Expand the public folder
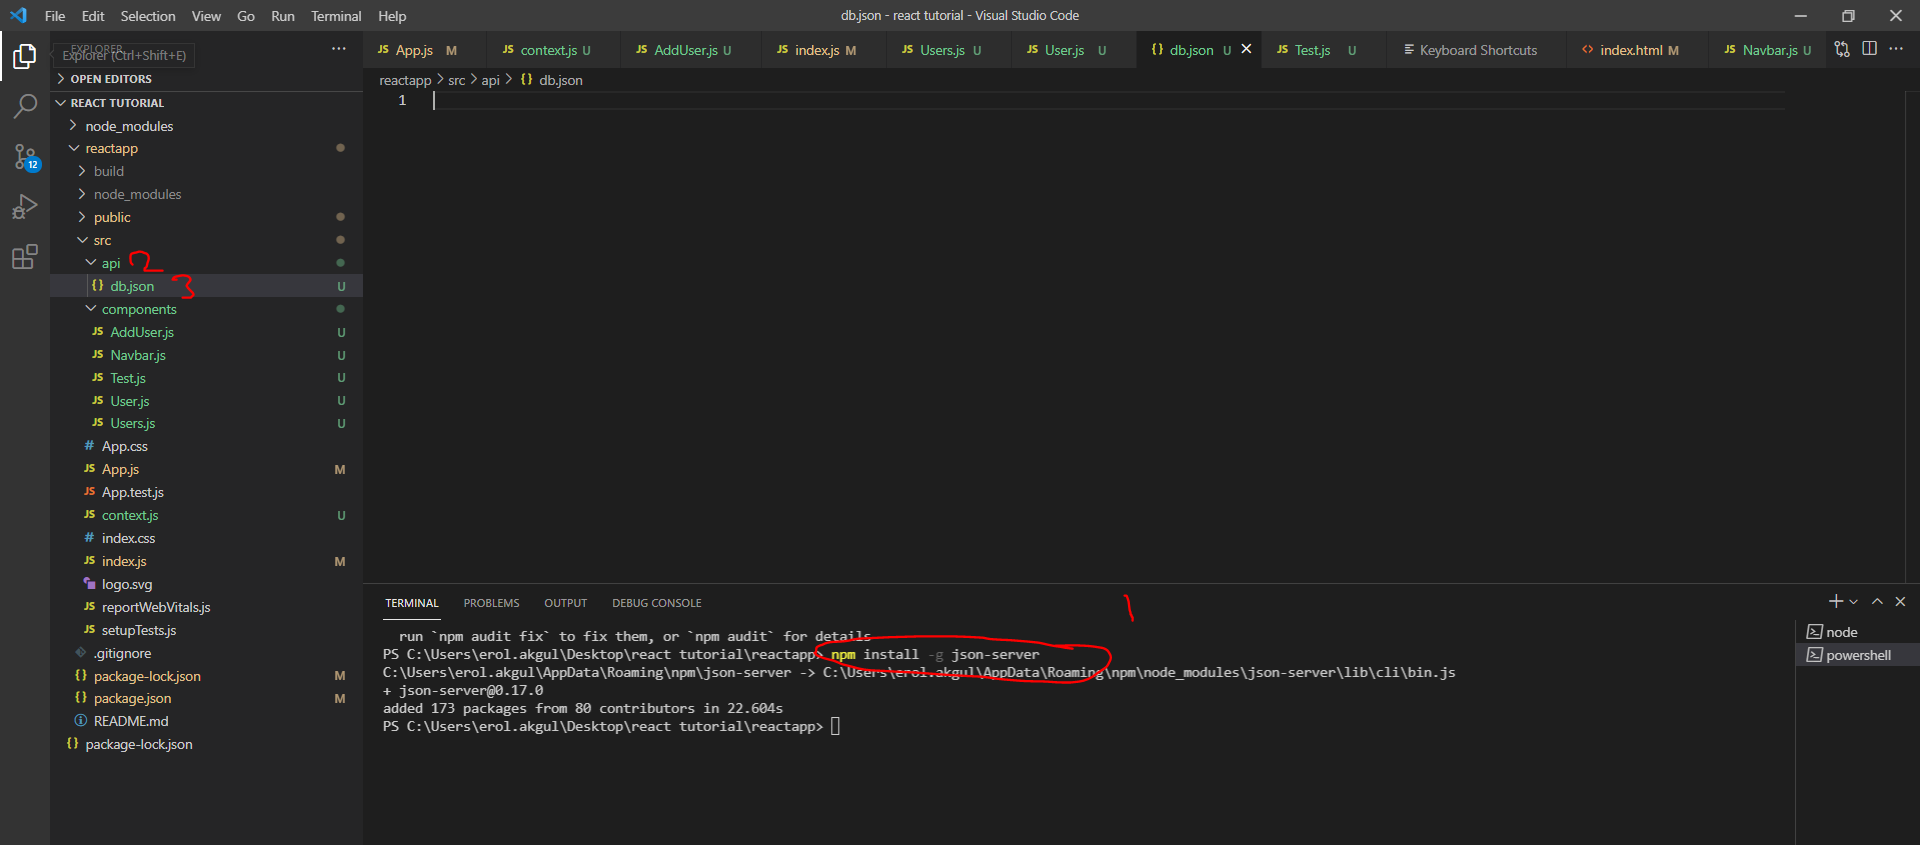Viewport: 1920px width, 845px height. click(x=112, y=217)
